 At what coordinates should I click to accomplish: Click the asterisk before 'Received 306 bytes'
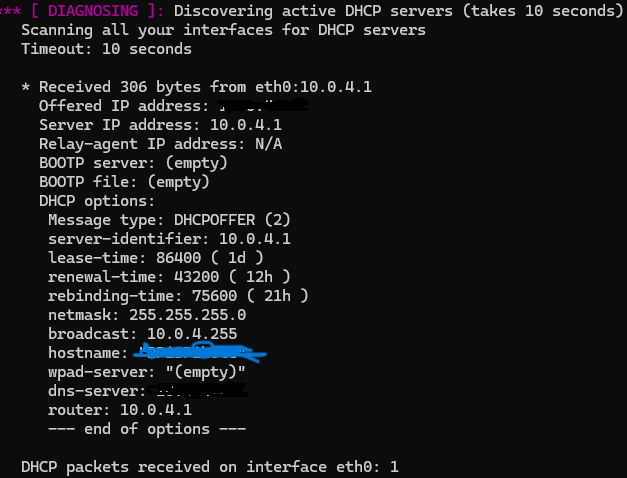pos(26,86)
